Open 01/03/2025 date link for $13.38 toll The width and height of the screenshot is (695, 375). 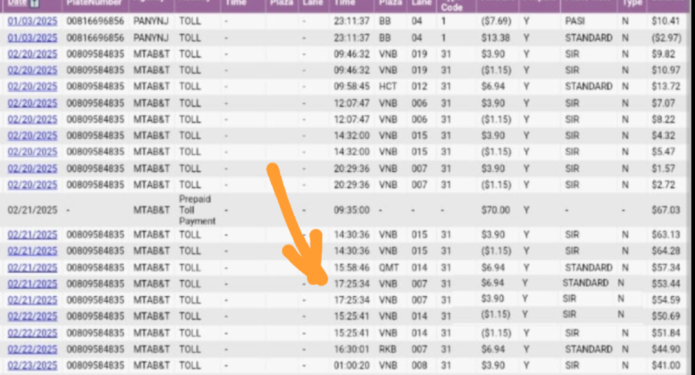[32, 38]
